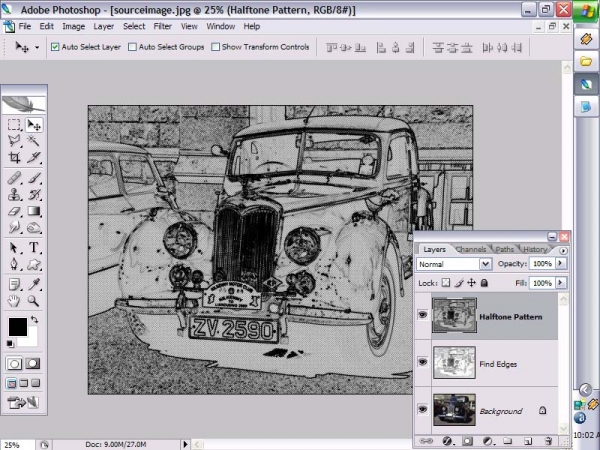Select the Brush tool
This screenshot has height=450, width=600.
pyautogui.click(x=34, y=178)
